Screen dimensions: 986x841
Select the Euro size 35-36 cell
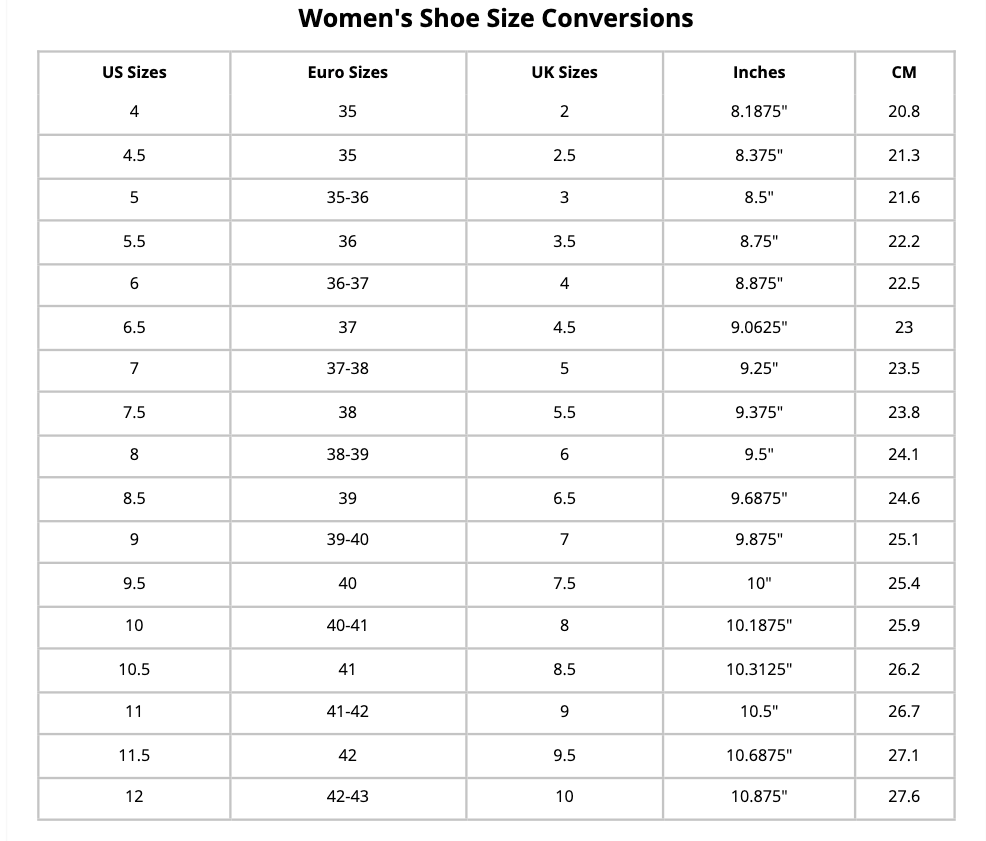[347, 197]
